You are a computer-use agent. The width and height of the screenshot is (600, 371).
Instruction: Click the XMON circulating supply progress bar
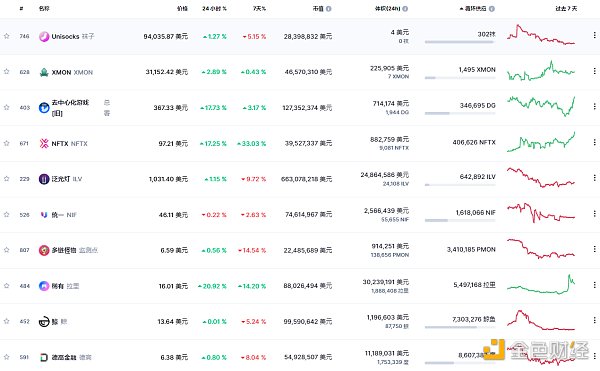coord(460,78)
